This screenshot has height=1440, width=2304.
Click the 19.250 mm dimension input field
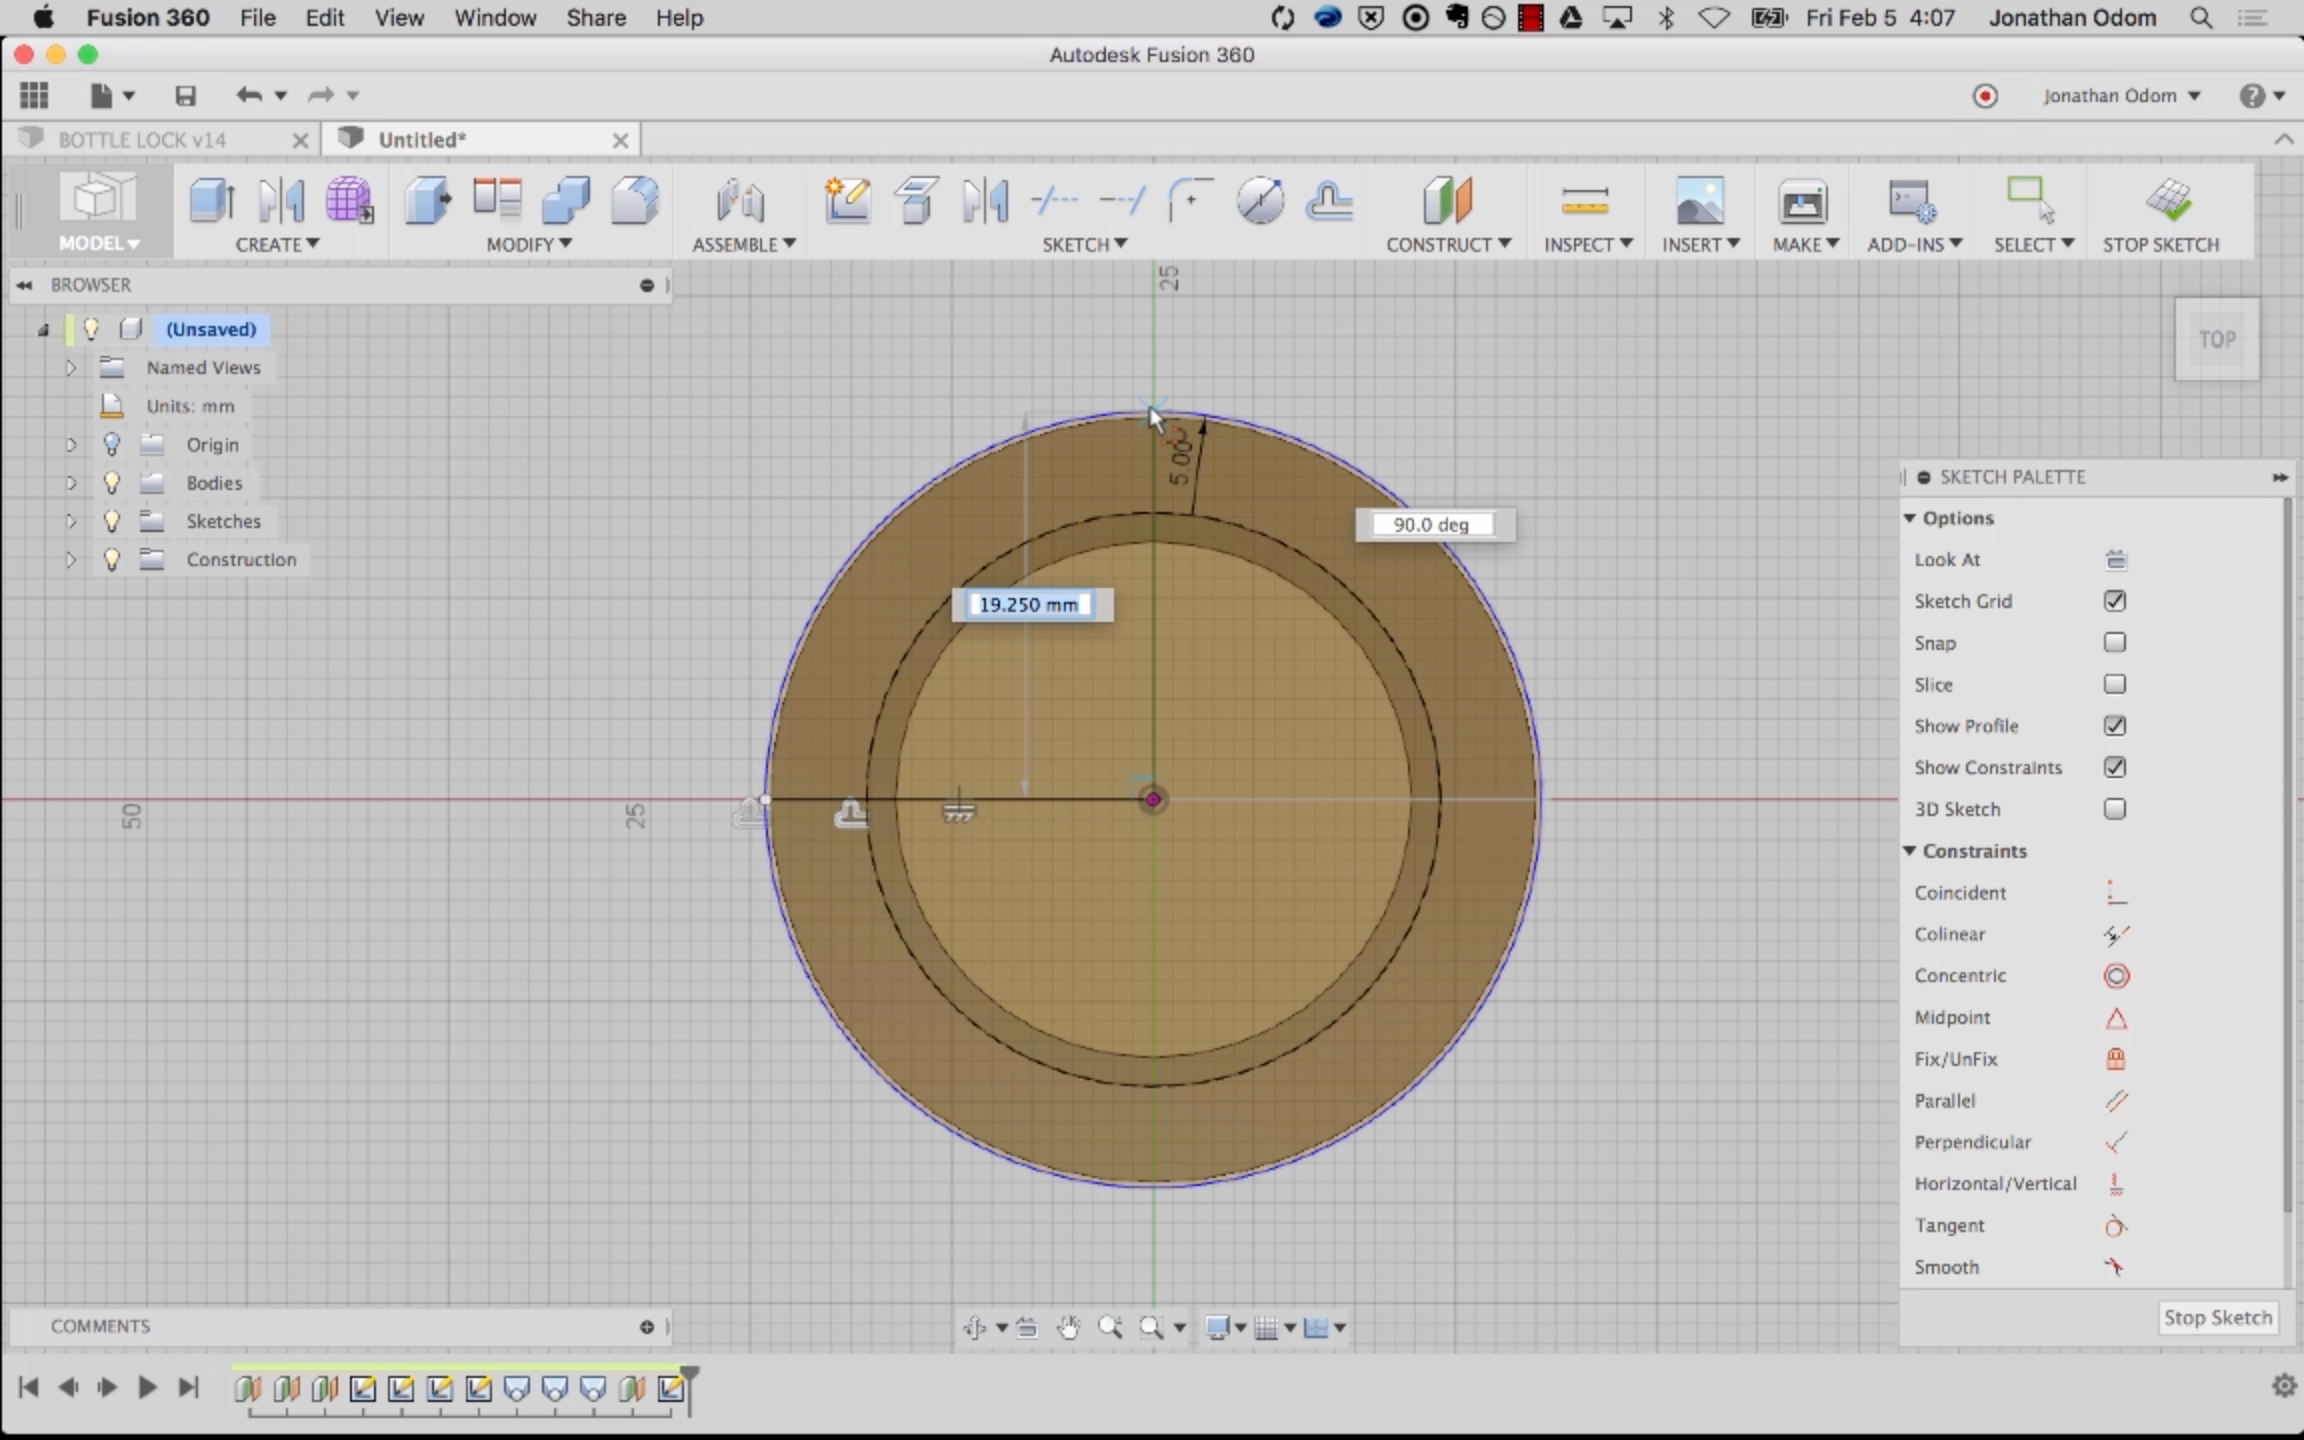1029,605
